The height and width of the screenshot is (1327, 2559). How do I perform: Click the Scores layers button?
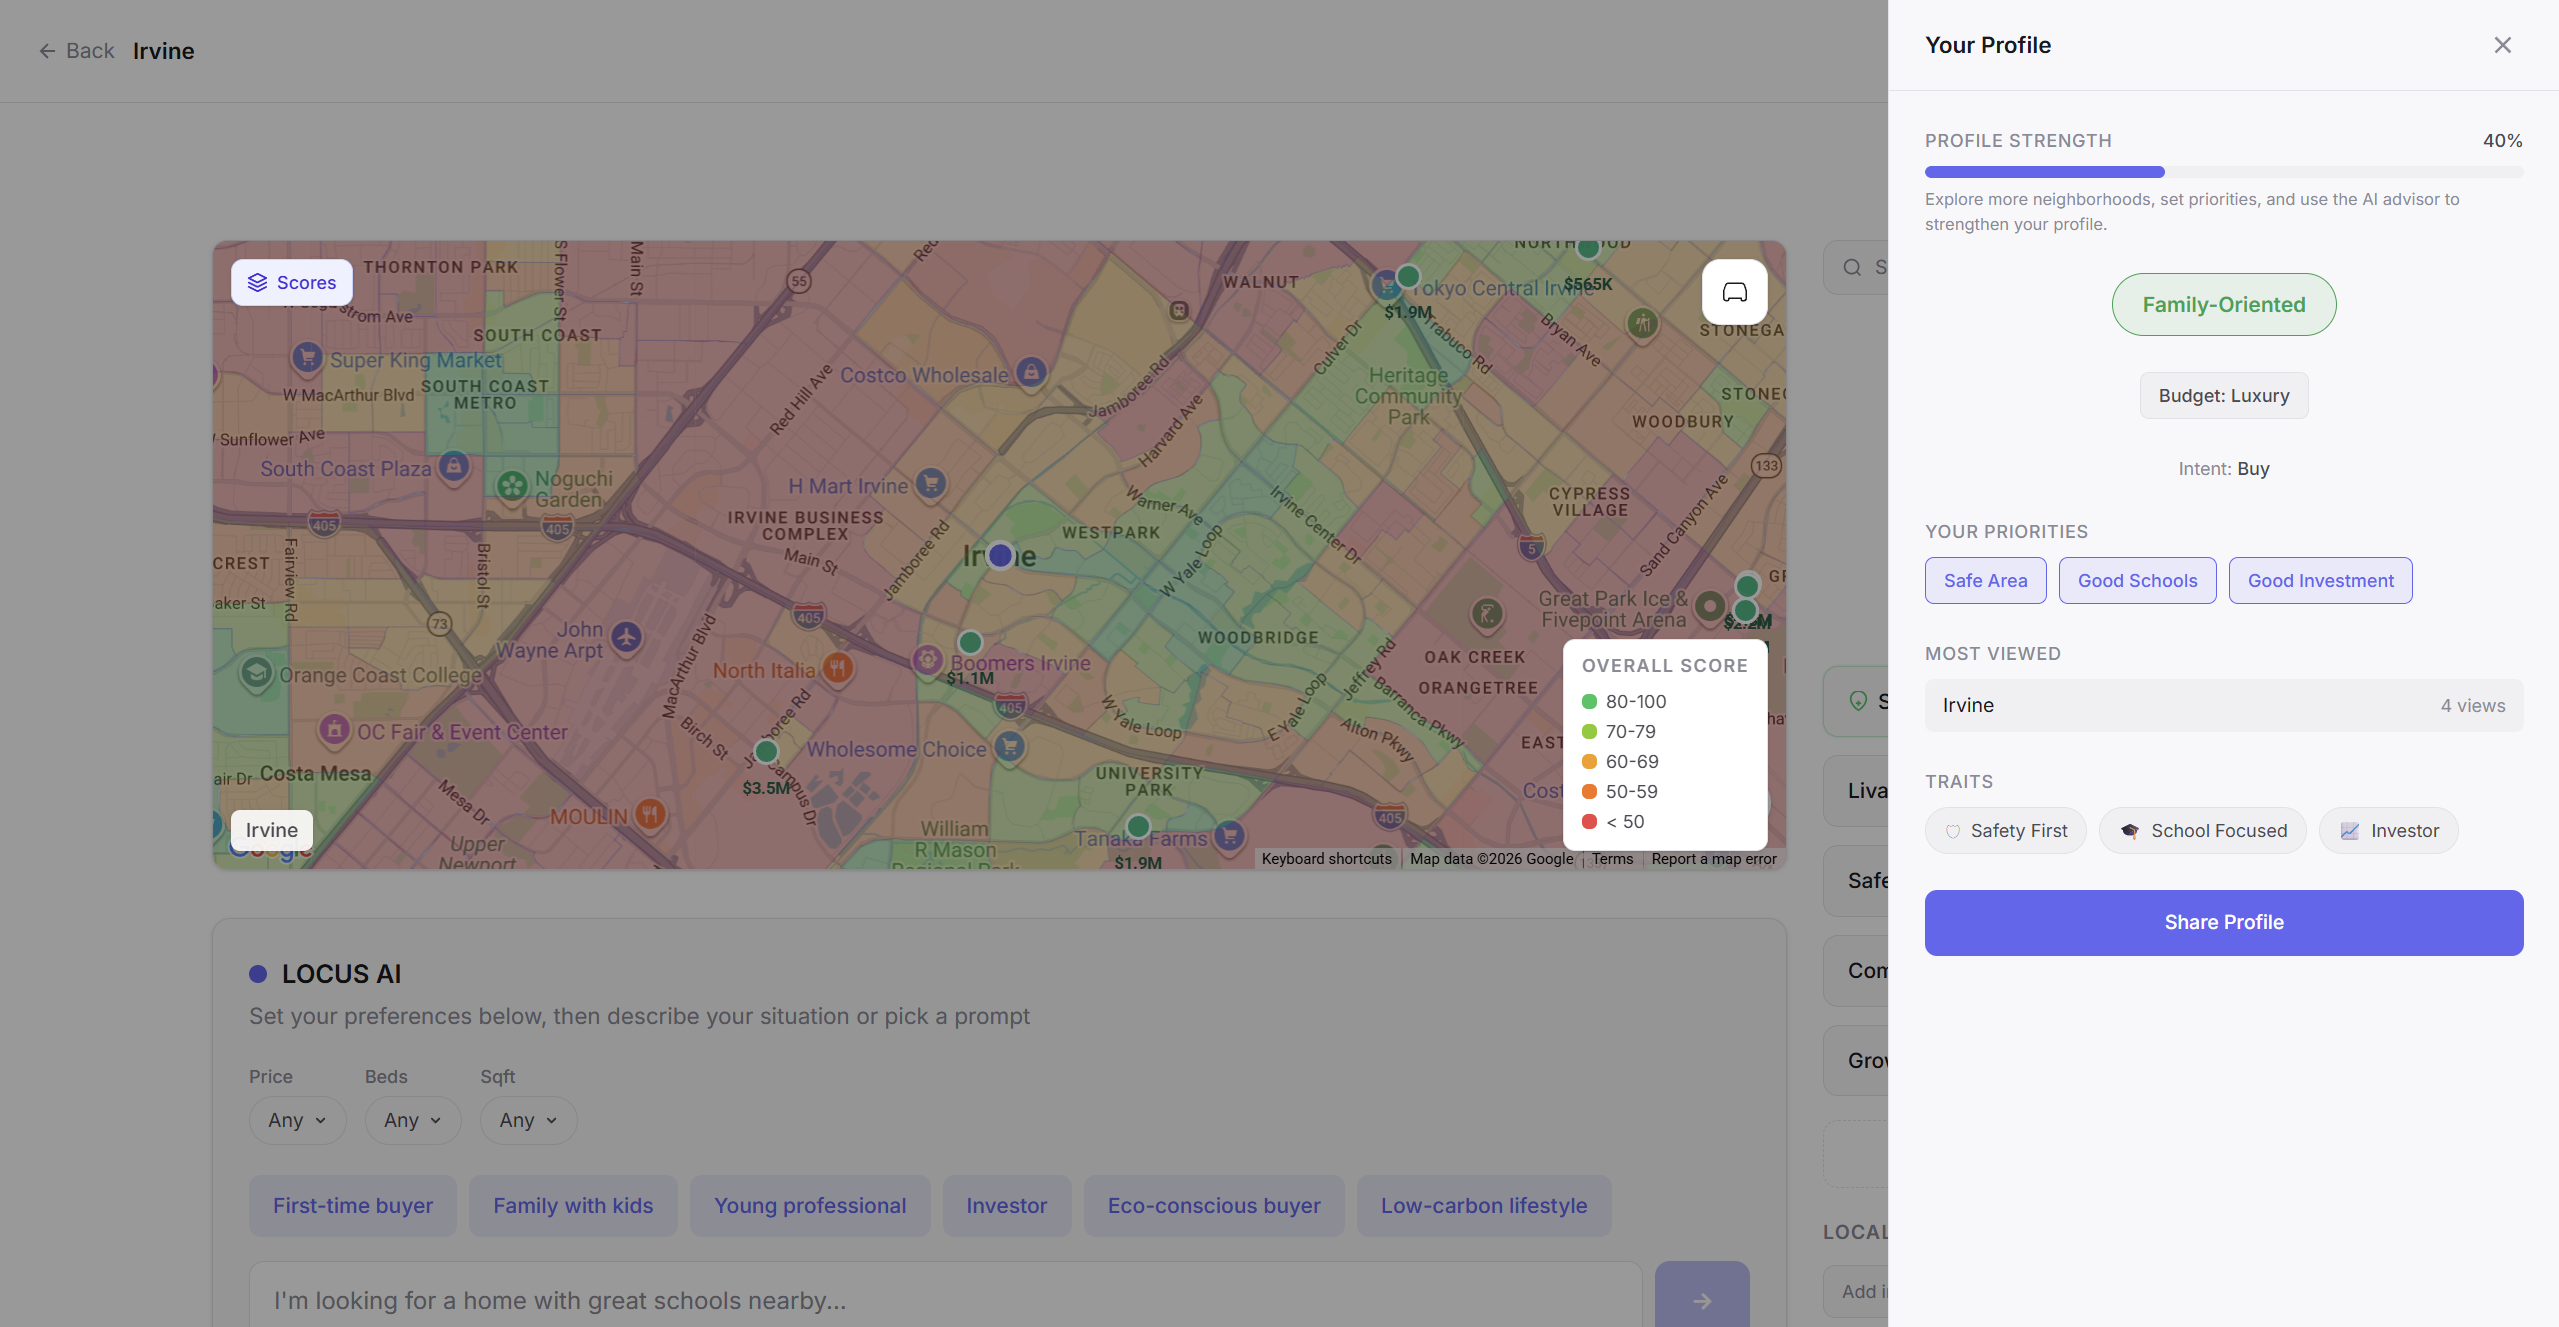(292, 283)
